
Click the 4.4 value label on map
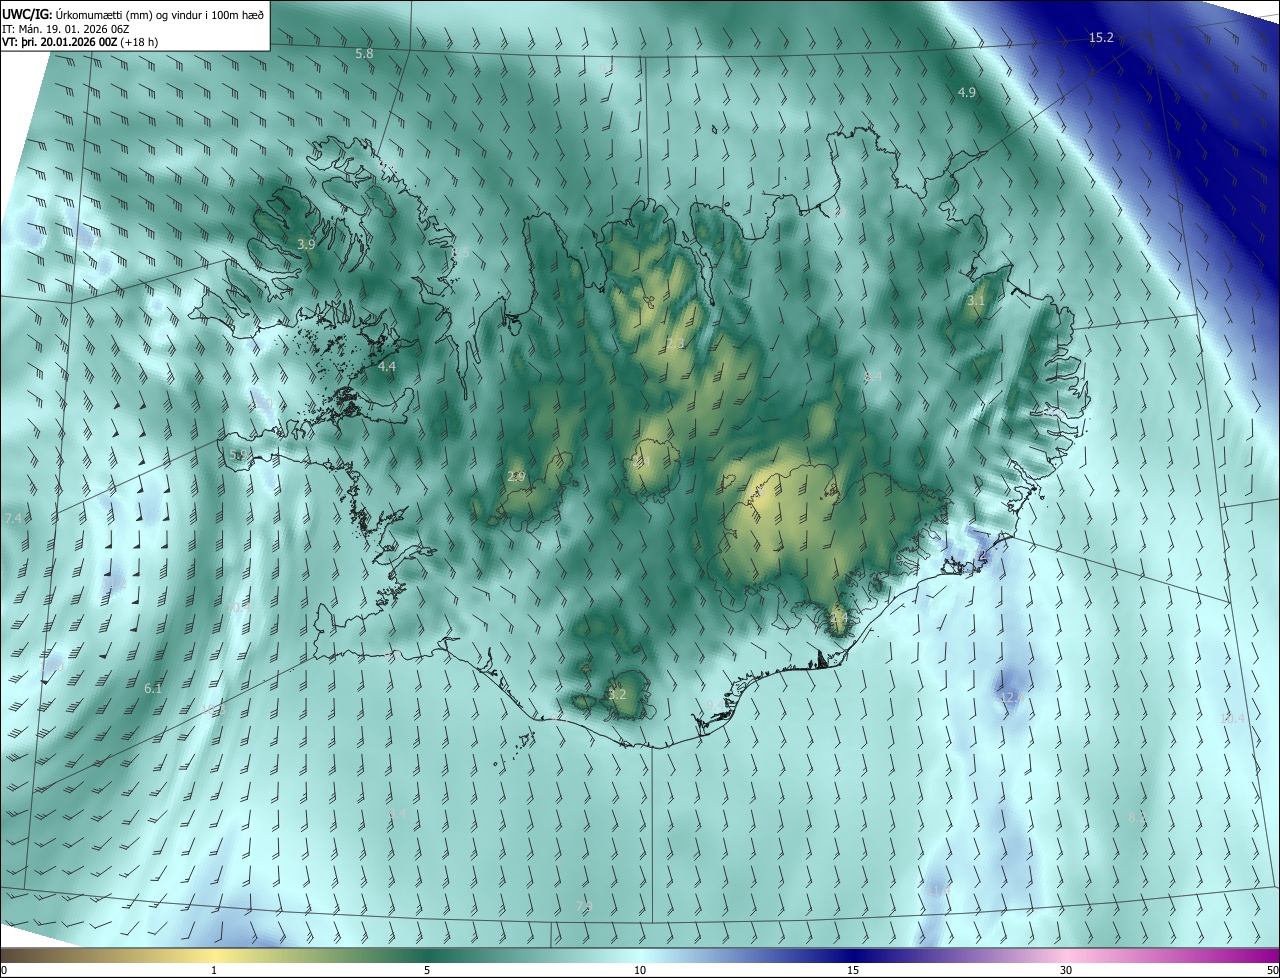coord(387,367)
